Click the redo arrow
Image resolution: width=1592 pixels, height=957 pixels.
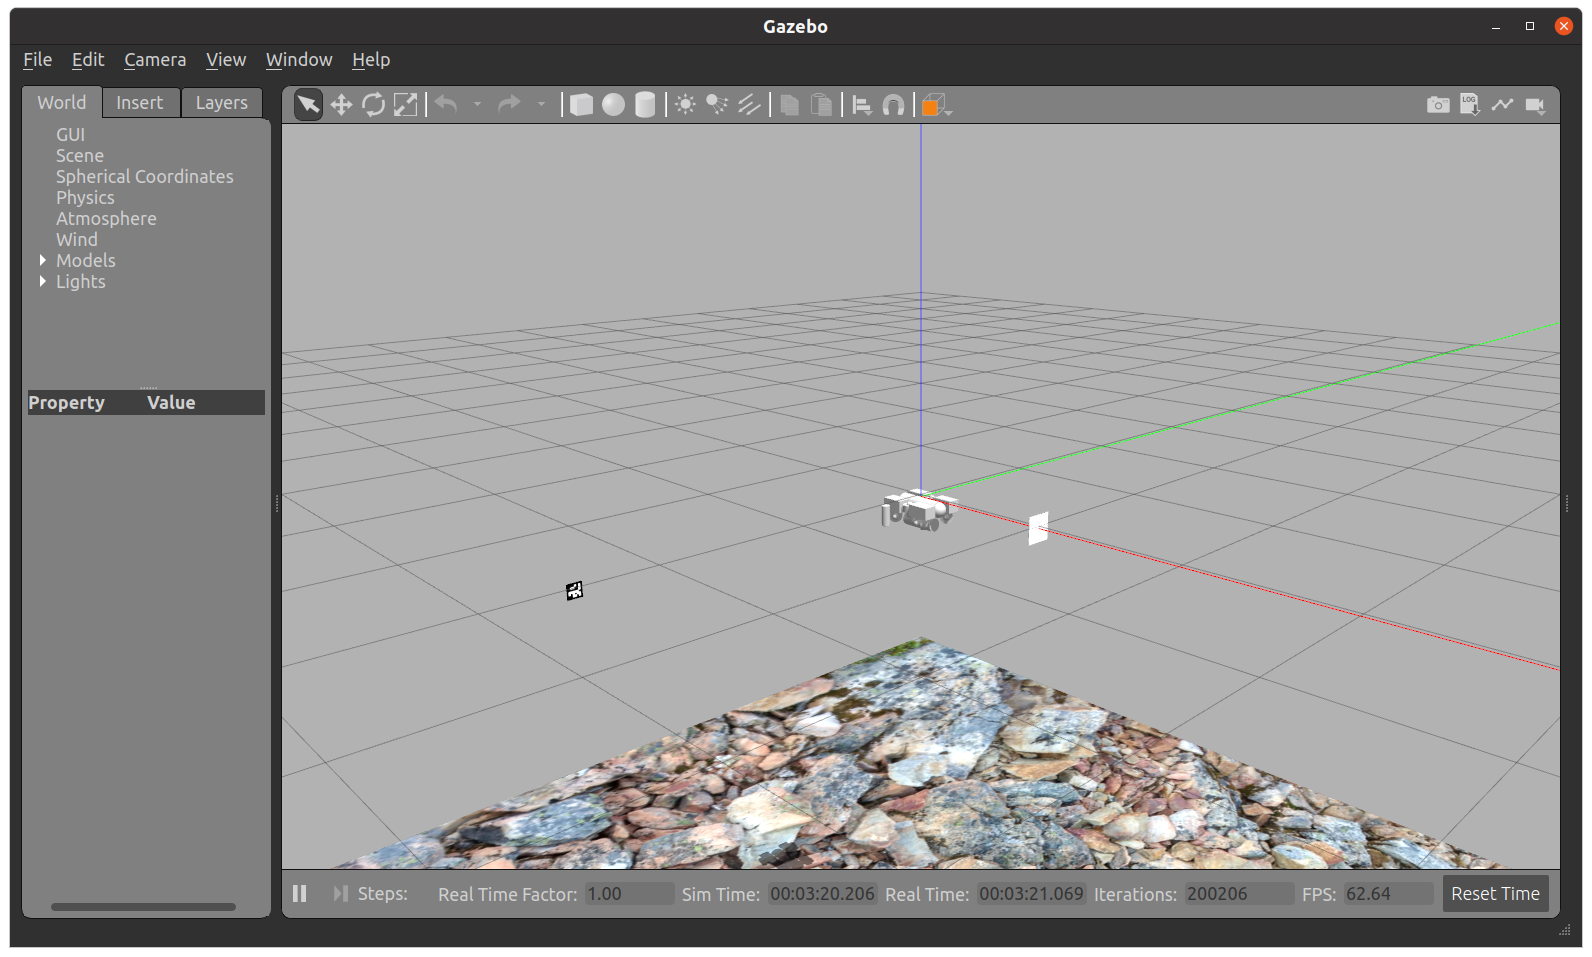(x=509, y=104)
